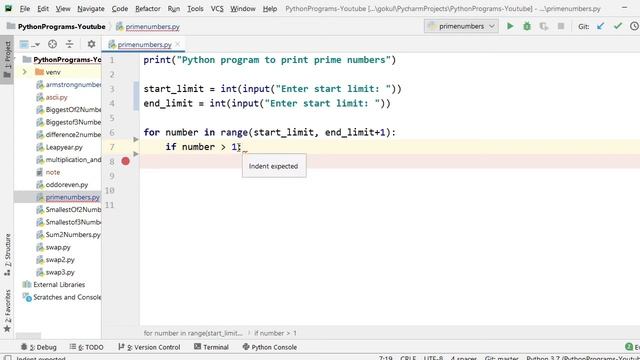Open project view options dropdown
Screen dimensions: 640x360
click(x=30, y=44)
